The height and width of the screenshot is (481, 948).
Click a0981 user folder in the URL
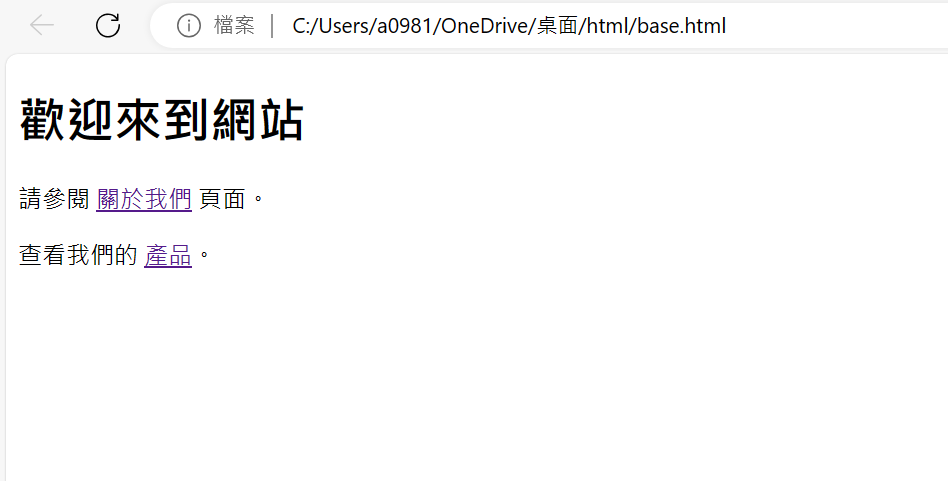[x=403, y=26]
